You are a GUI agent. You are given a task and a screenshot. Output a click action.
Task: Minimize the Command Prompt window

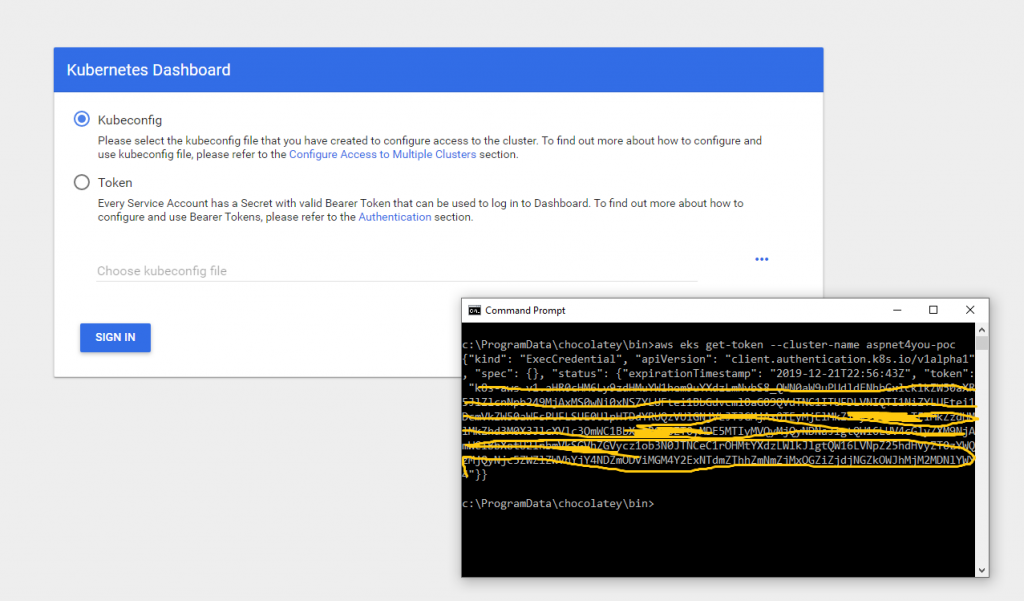pos(897,310)
